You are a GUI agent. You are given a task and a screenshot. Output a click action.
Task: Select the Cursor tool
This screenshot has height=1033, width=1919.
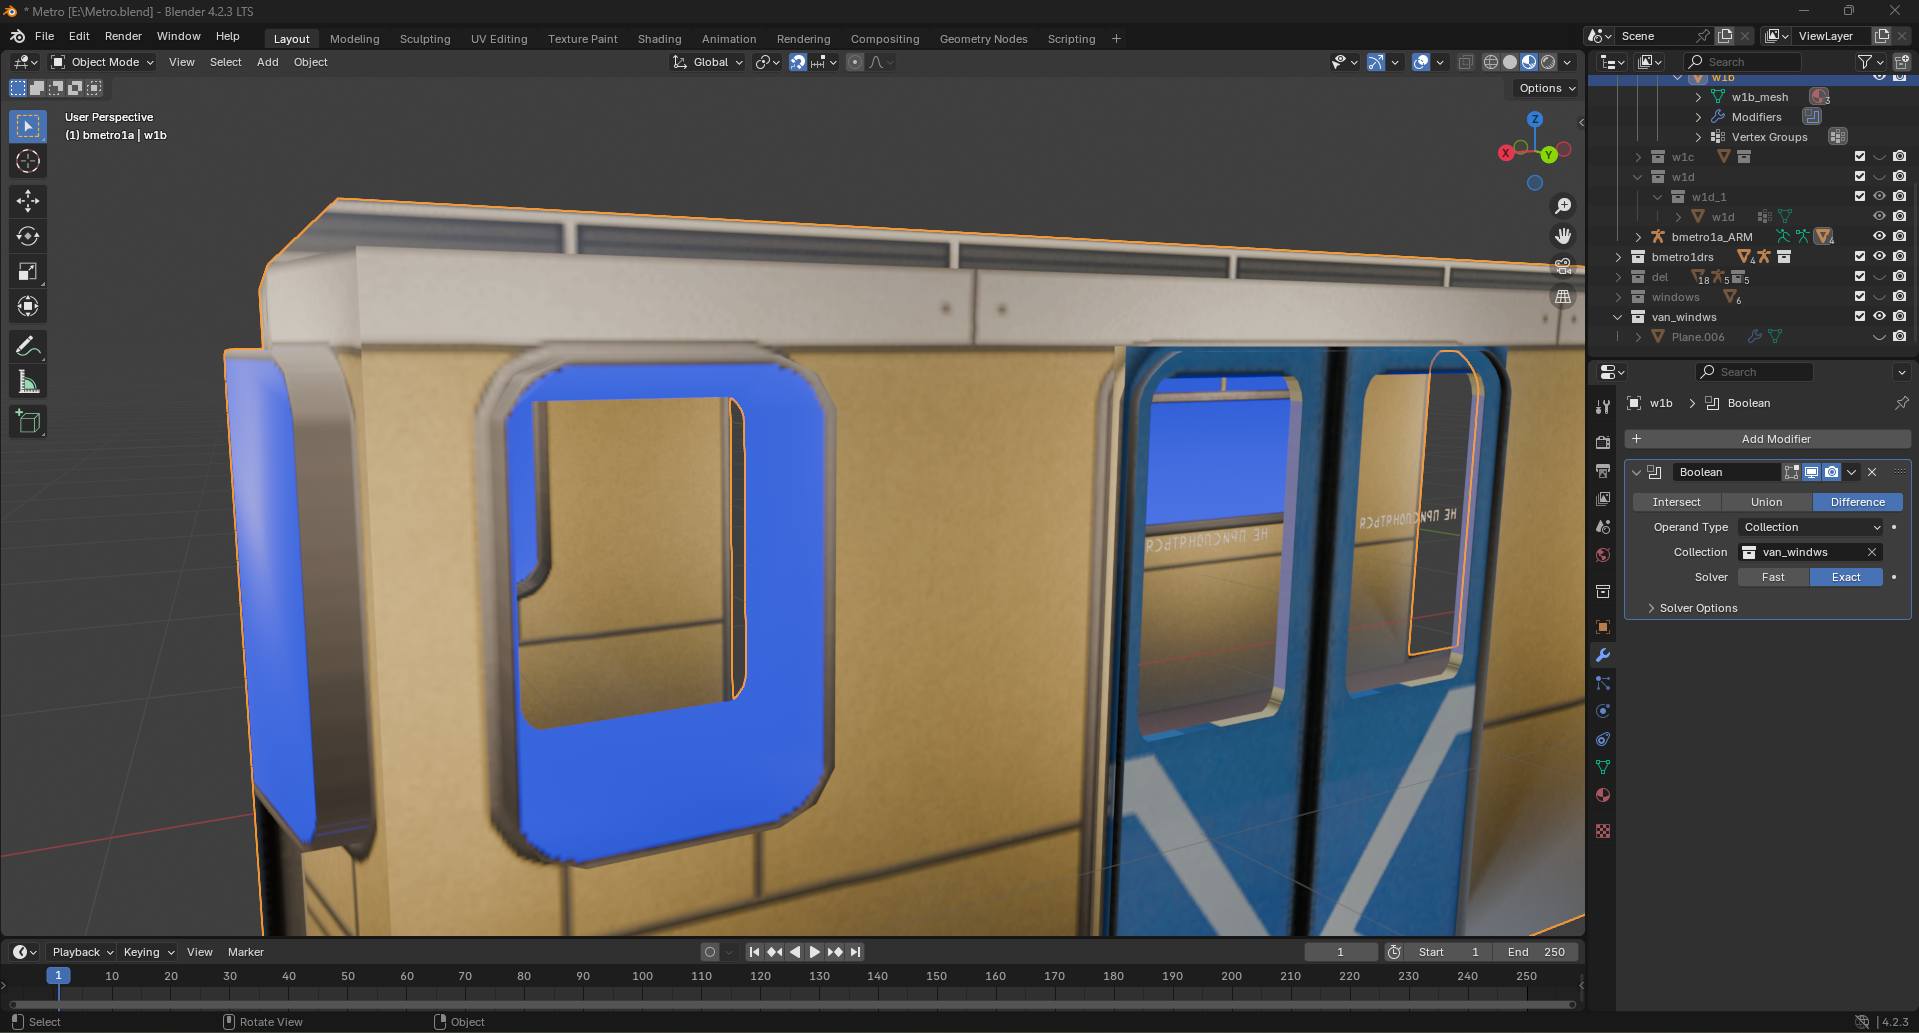click(x=28, y=161)
